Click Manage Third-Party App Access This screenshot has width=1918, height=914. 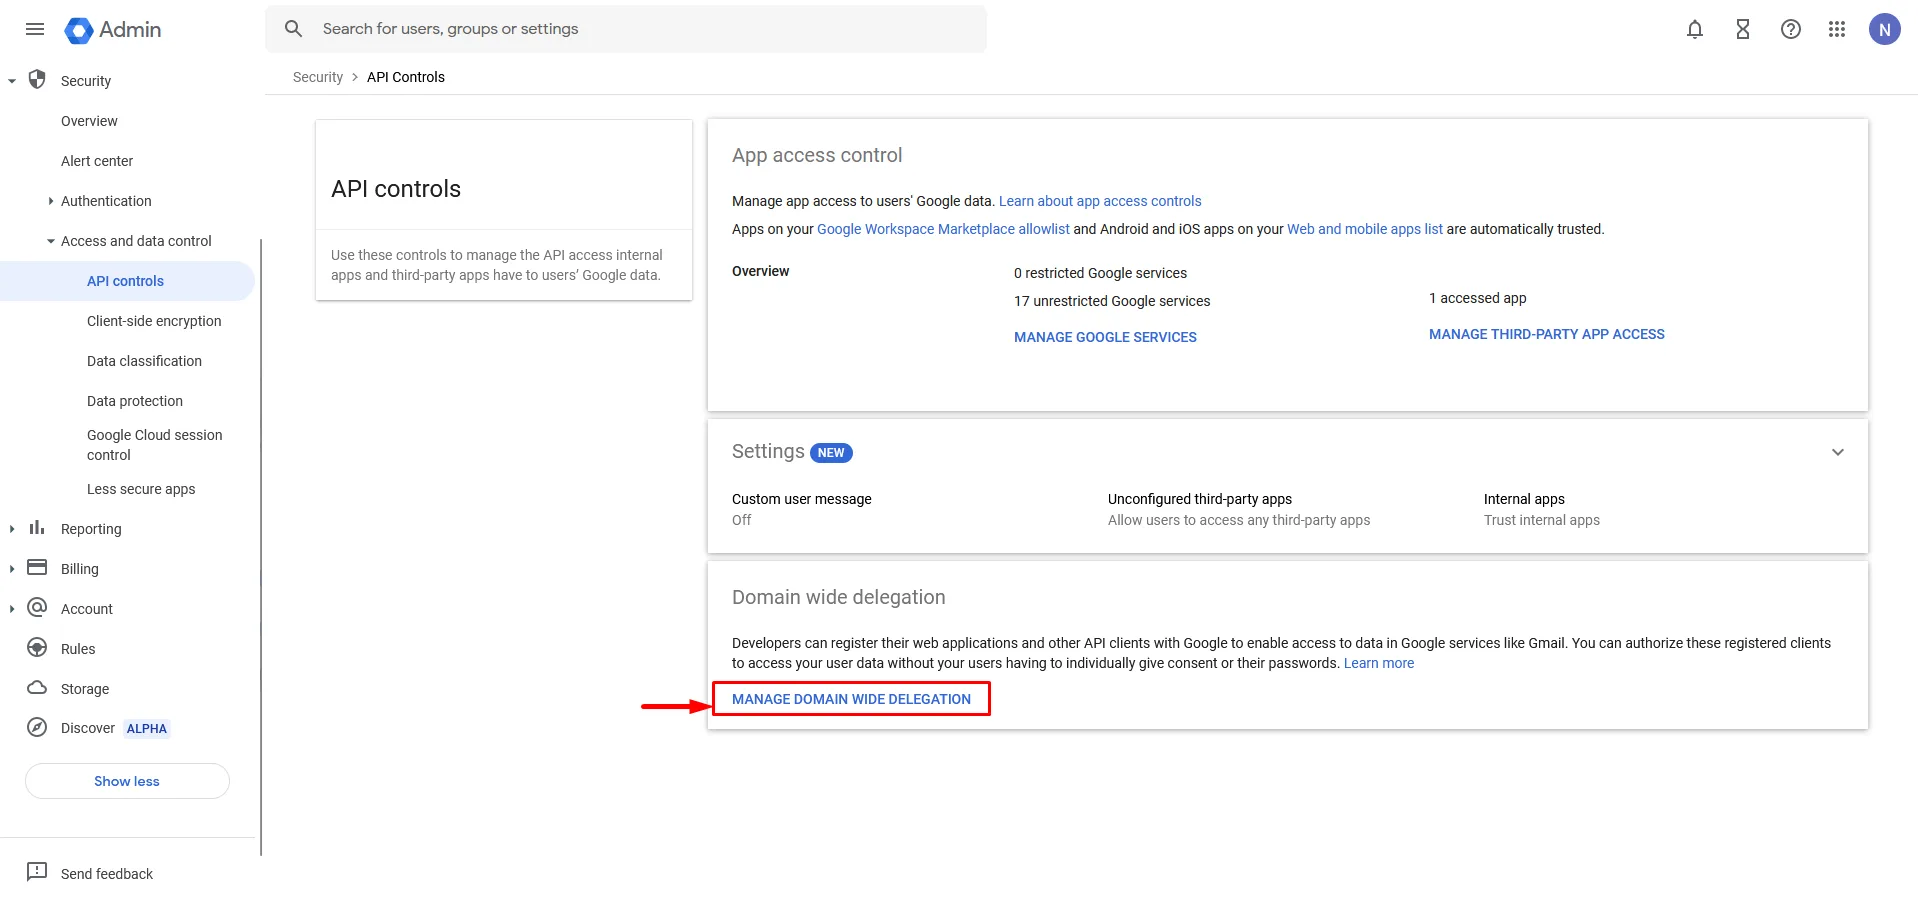coord(1547,334)
